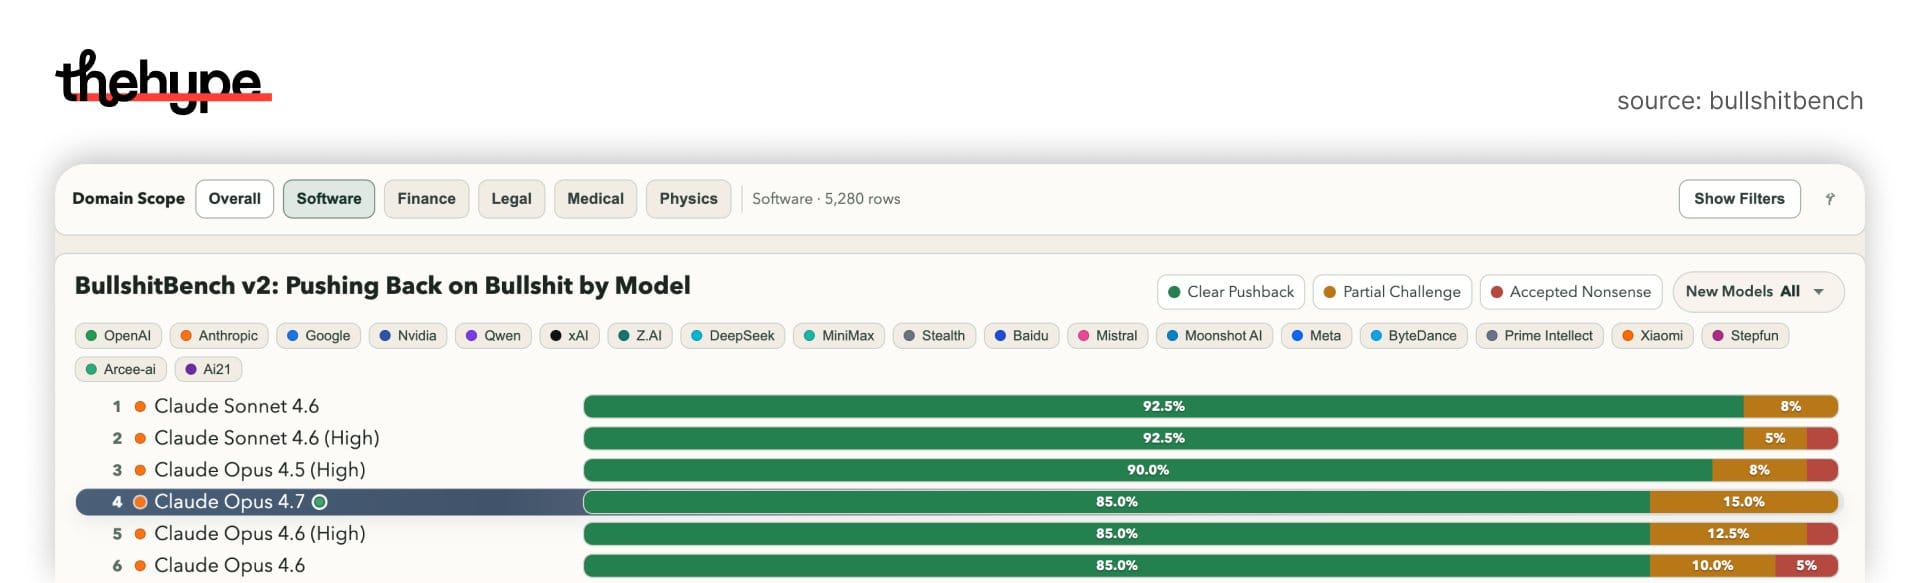Toggle the ByteDance vendor filter chip
1920x583 pixels.
1413,336
